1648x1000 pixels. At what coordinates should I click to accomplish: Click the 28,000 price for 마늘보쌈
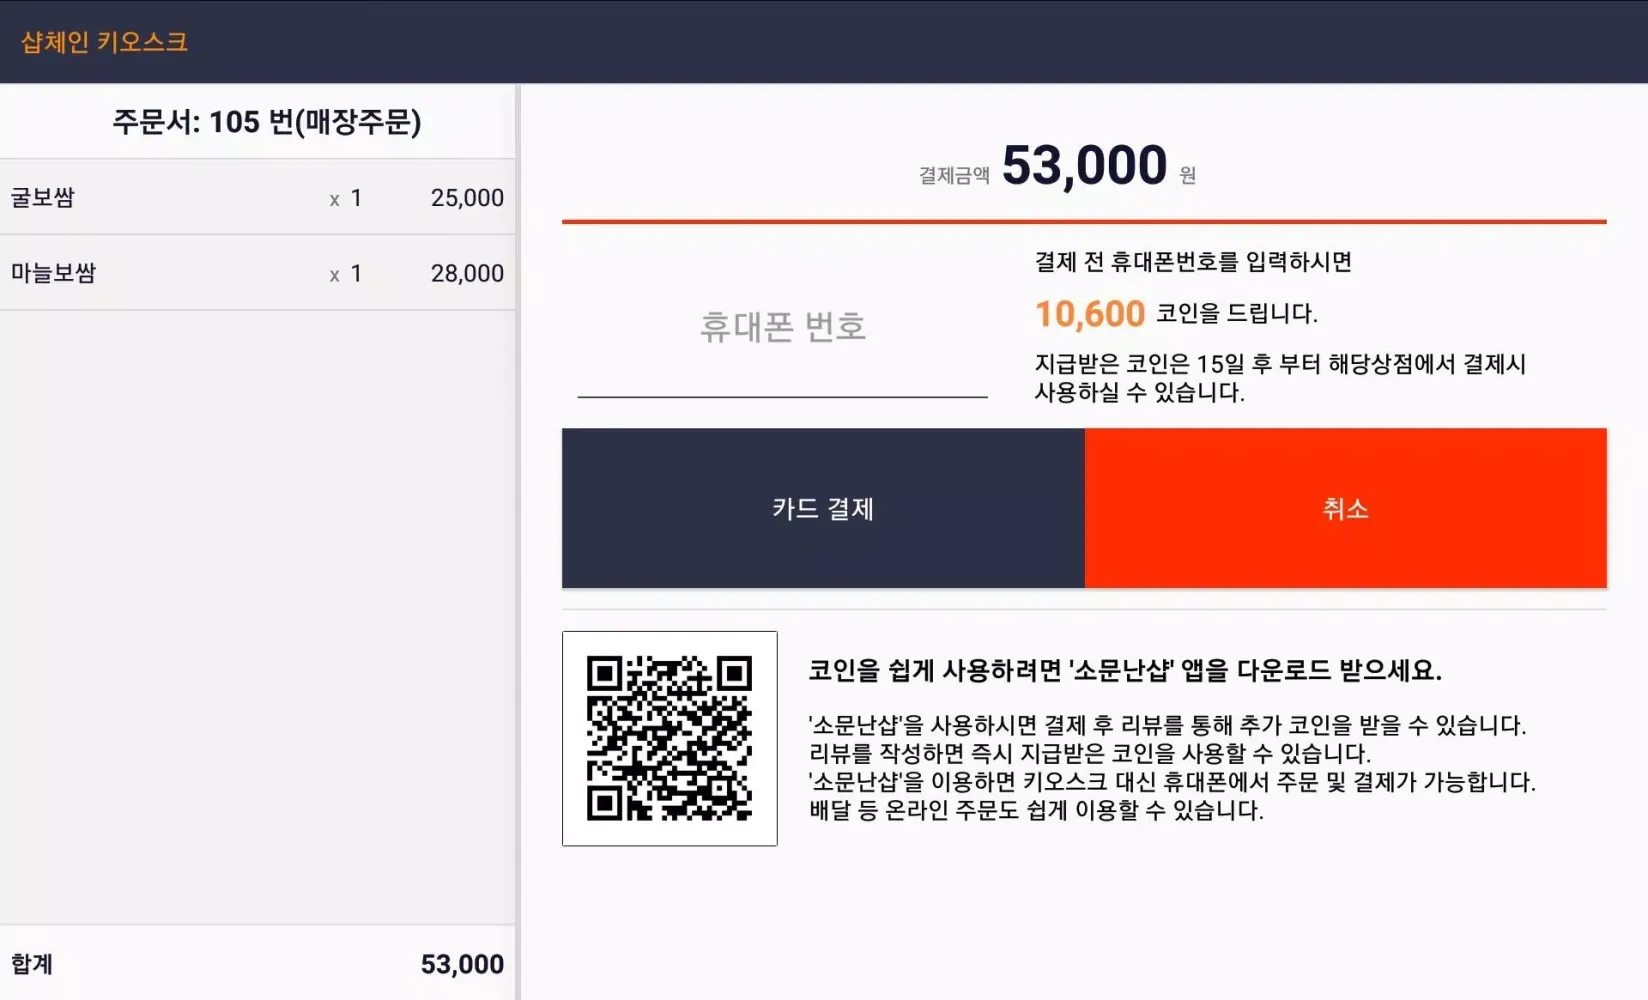pos(467,273)
